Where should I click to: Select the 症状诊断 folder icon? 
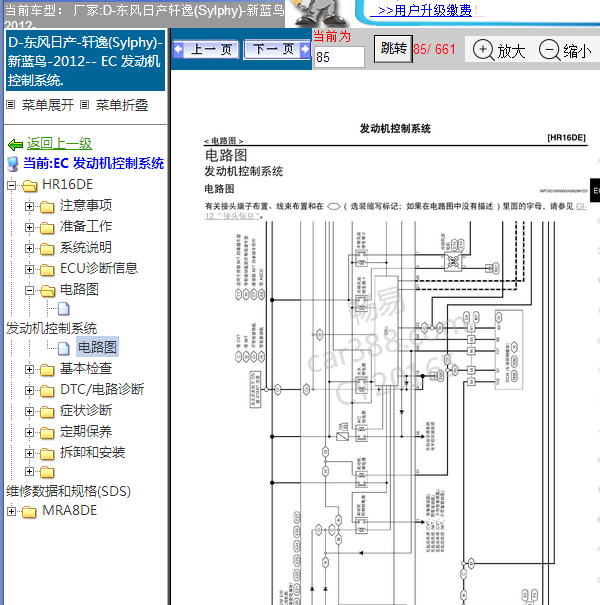47,412
